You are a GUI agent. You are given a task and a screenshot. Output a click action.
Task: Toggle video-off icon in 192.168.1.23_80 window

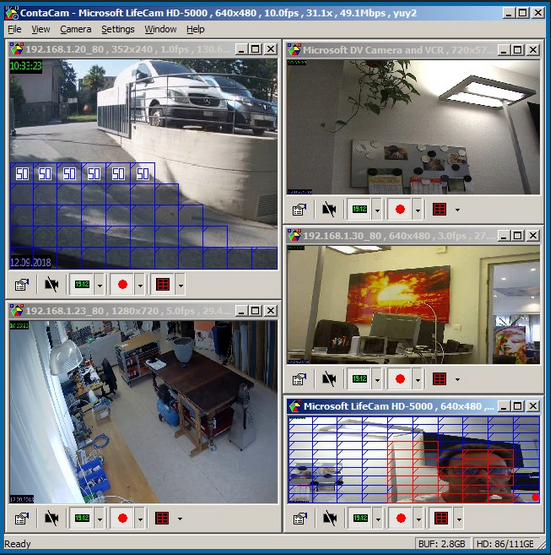(x=52, y=519)
